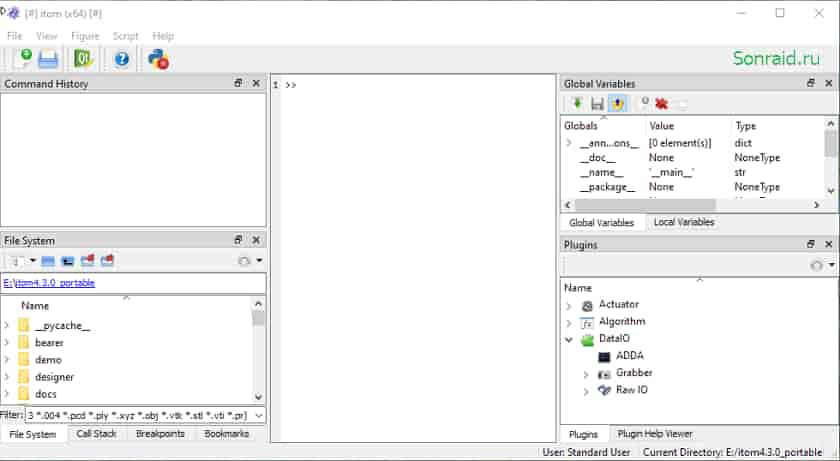Expand the demo folder

click(x=7, y=359)
